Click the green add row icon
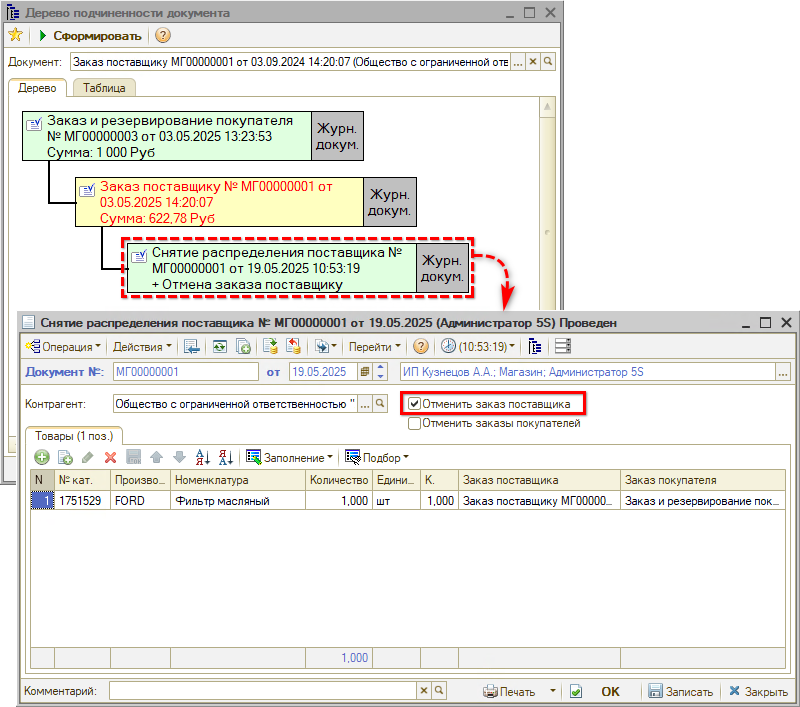This screenshot has width=800, height=707. [42, 457]
